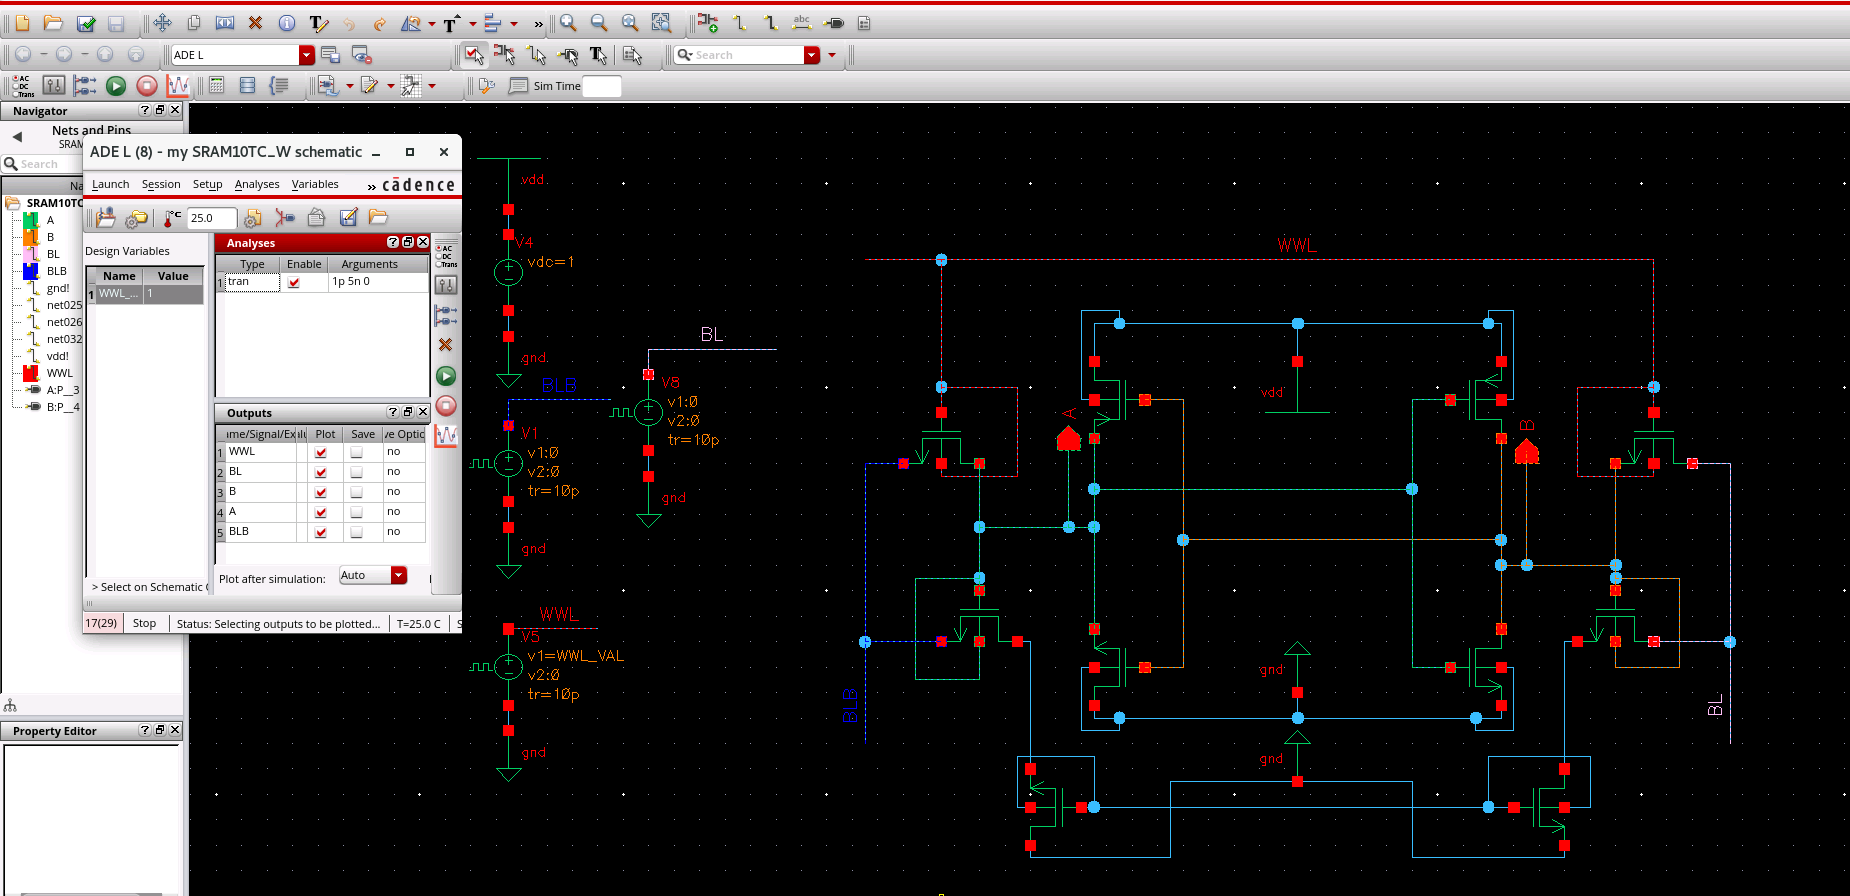The width and height of the screenshot is (1850, 896).
Task: Click Stop in ADE status bar
Action: 144,623
